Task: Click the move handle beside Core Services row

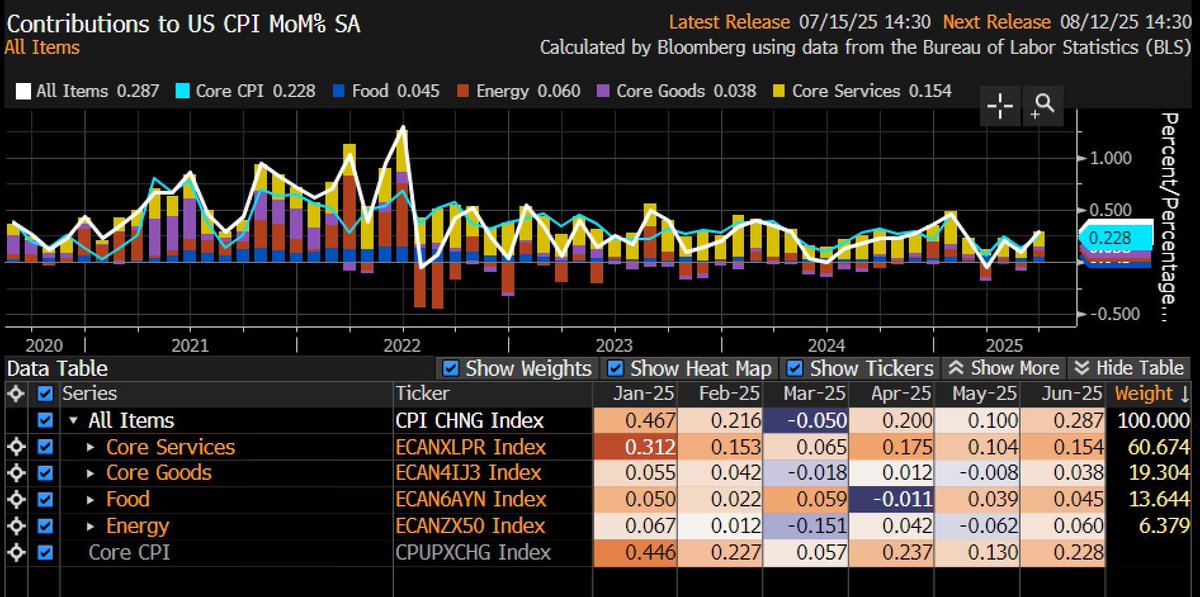Action: click(15, 447)
